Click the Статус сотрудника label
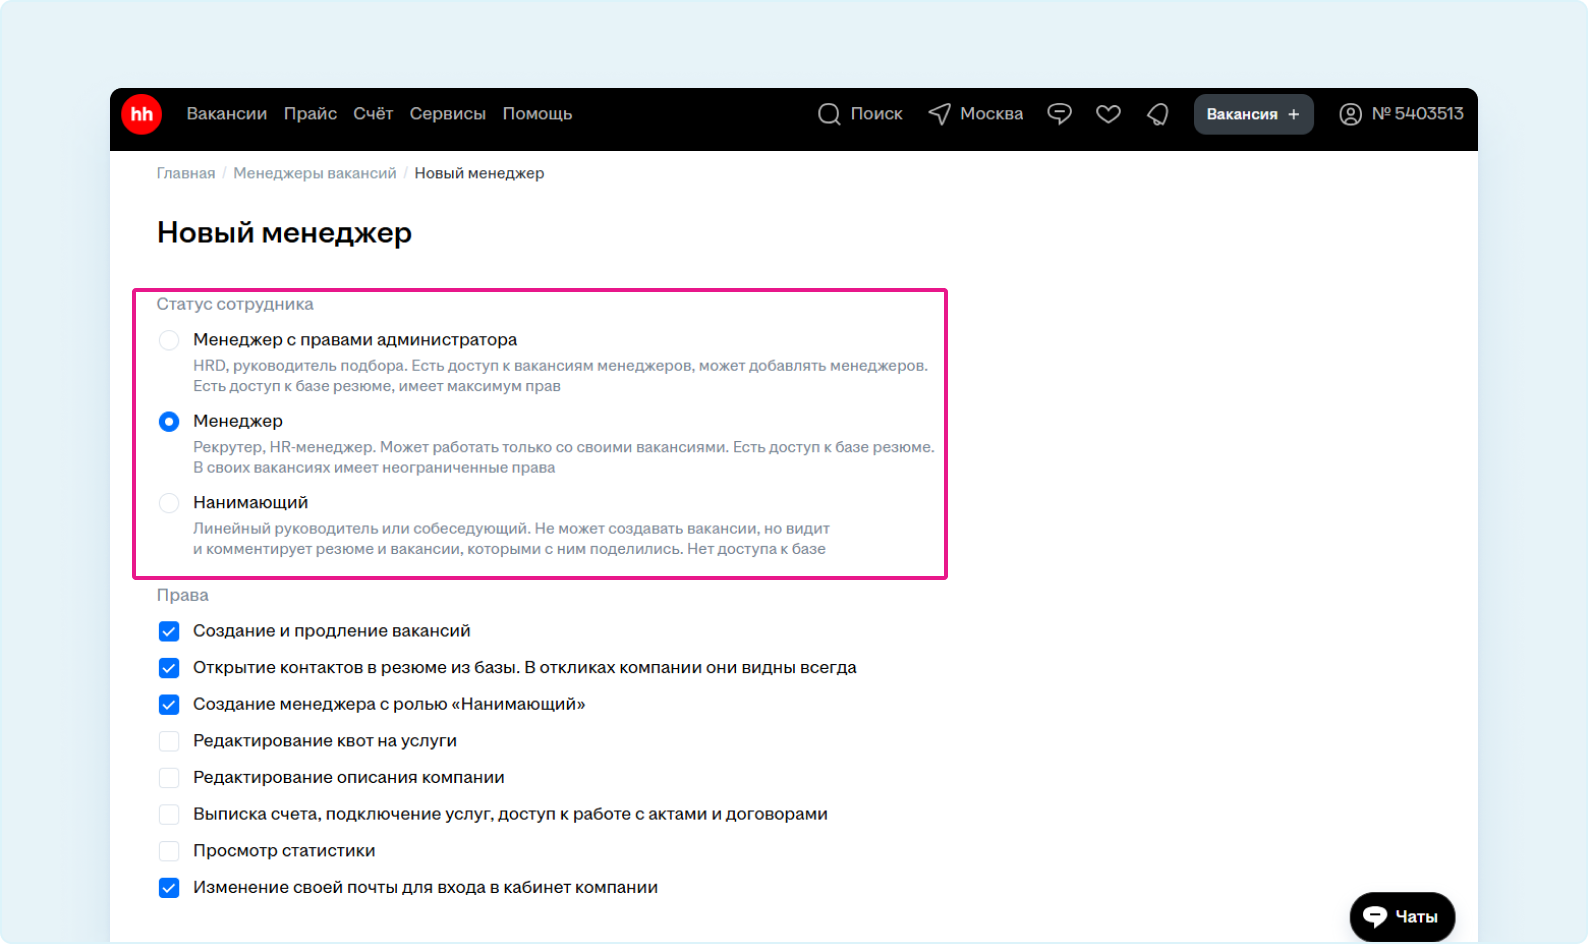 click(x=235, y=304)
